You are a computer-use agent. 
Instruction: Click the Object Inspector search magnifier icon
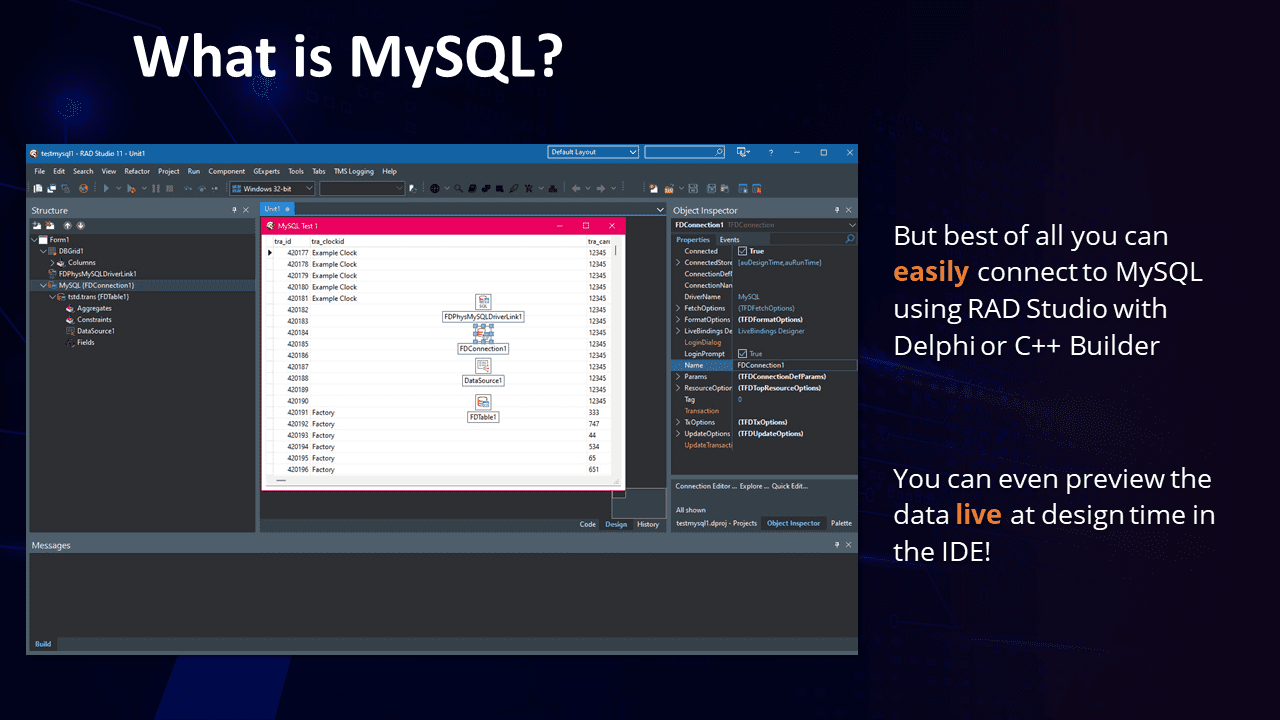pyautogui.click(x=850, y=239)
